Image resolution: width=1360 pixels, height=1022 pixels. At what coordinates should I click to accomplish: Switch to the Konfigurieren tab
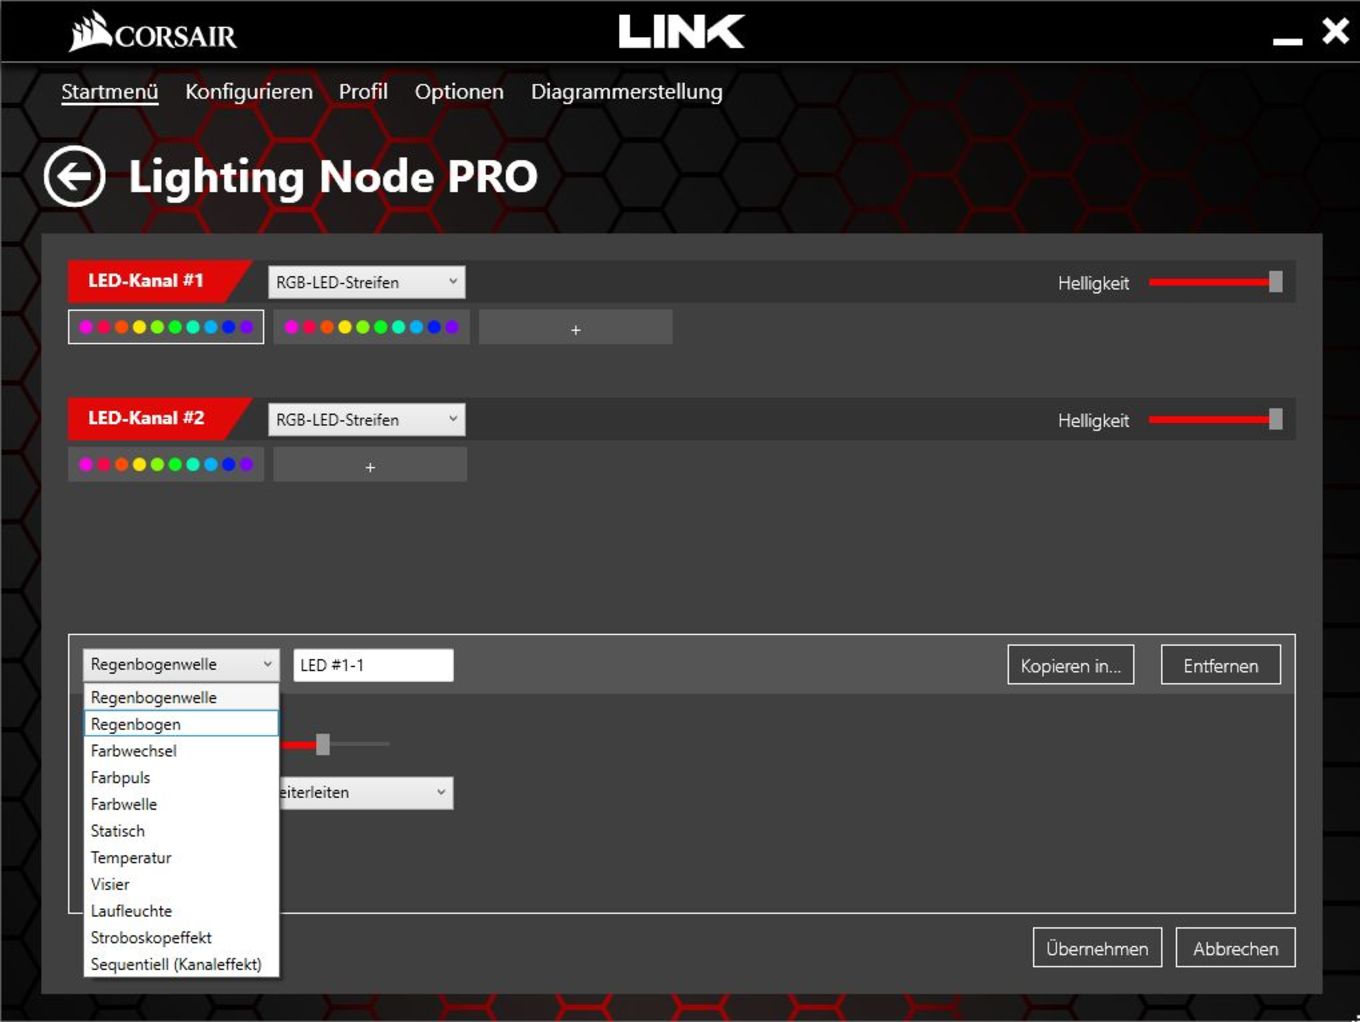pyautogui.click(x=249, y=92)
